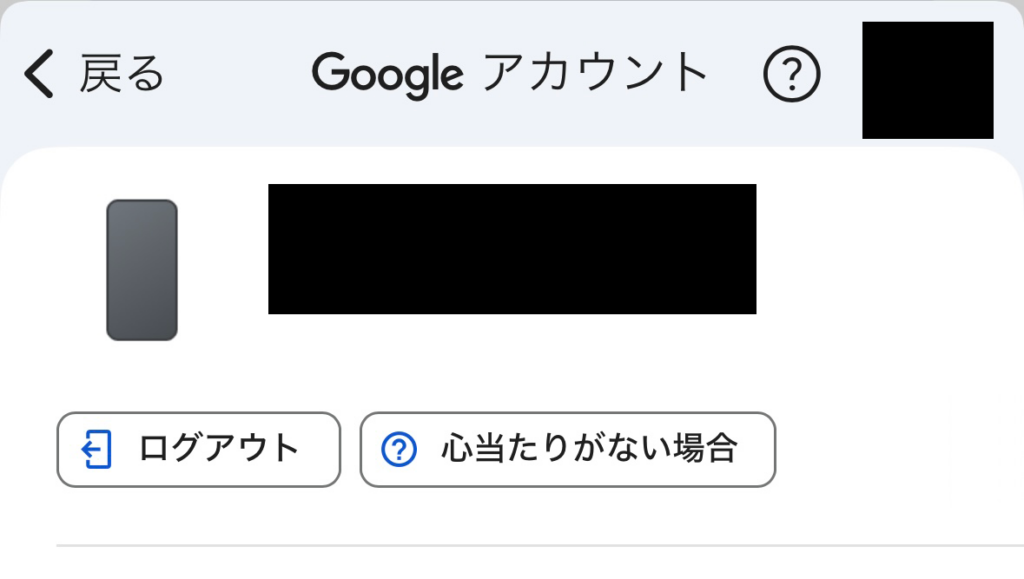Click the Google logo in header
This screenshot has width=1024, height=579.
[x=387, y=74]
